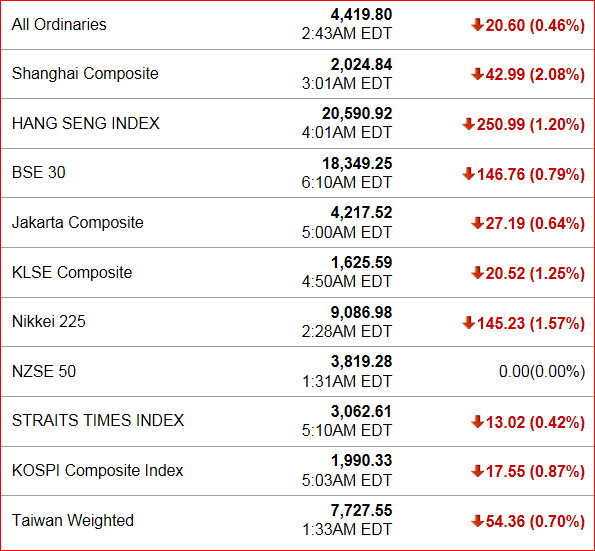This screenshot has width=595, height=551.
Task: Open the BSE 30 index name
Action: click(39, 173)
